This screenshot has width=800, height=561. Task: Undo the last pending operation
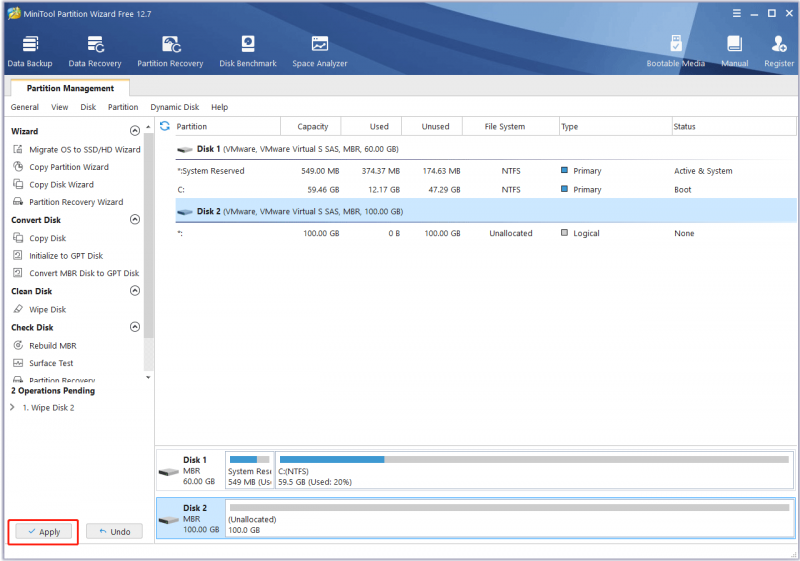(x=114, y=531)
